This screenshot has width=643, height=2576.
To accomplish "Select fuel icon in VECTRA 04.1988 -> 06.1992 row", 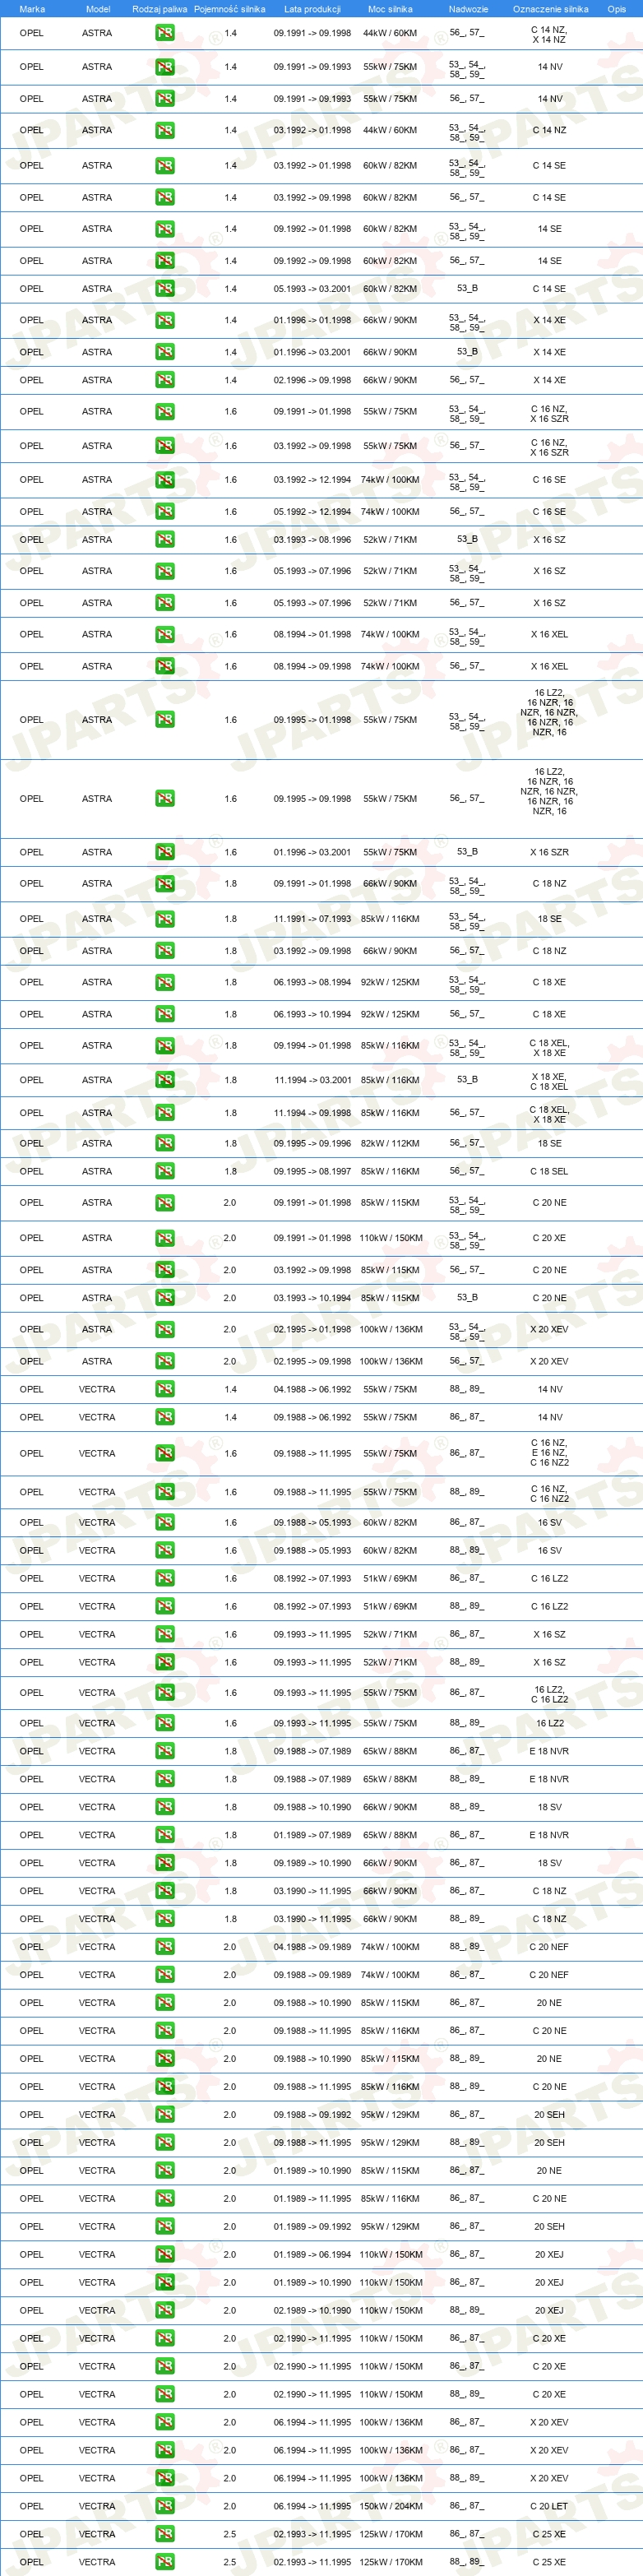I will click(x=165, y=1389).
